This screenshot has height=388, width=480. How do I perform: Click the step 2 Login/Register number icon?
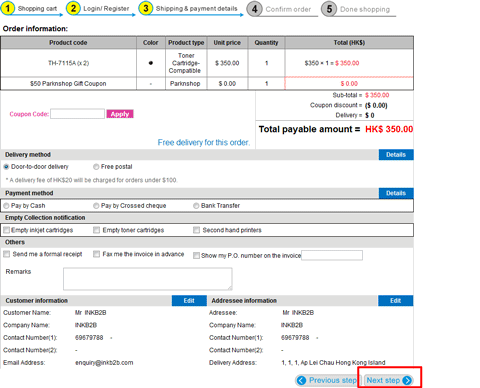[x=73, y=8]
